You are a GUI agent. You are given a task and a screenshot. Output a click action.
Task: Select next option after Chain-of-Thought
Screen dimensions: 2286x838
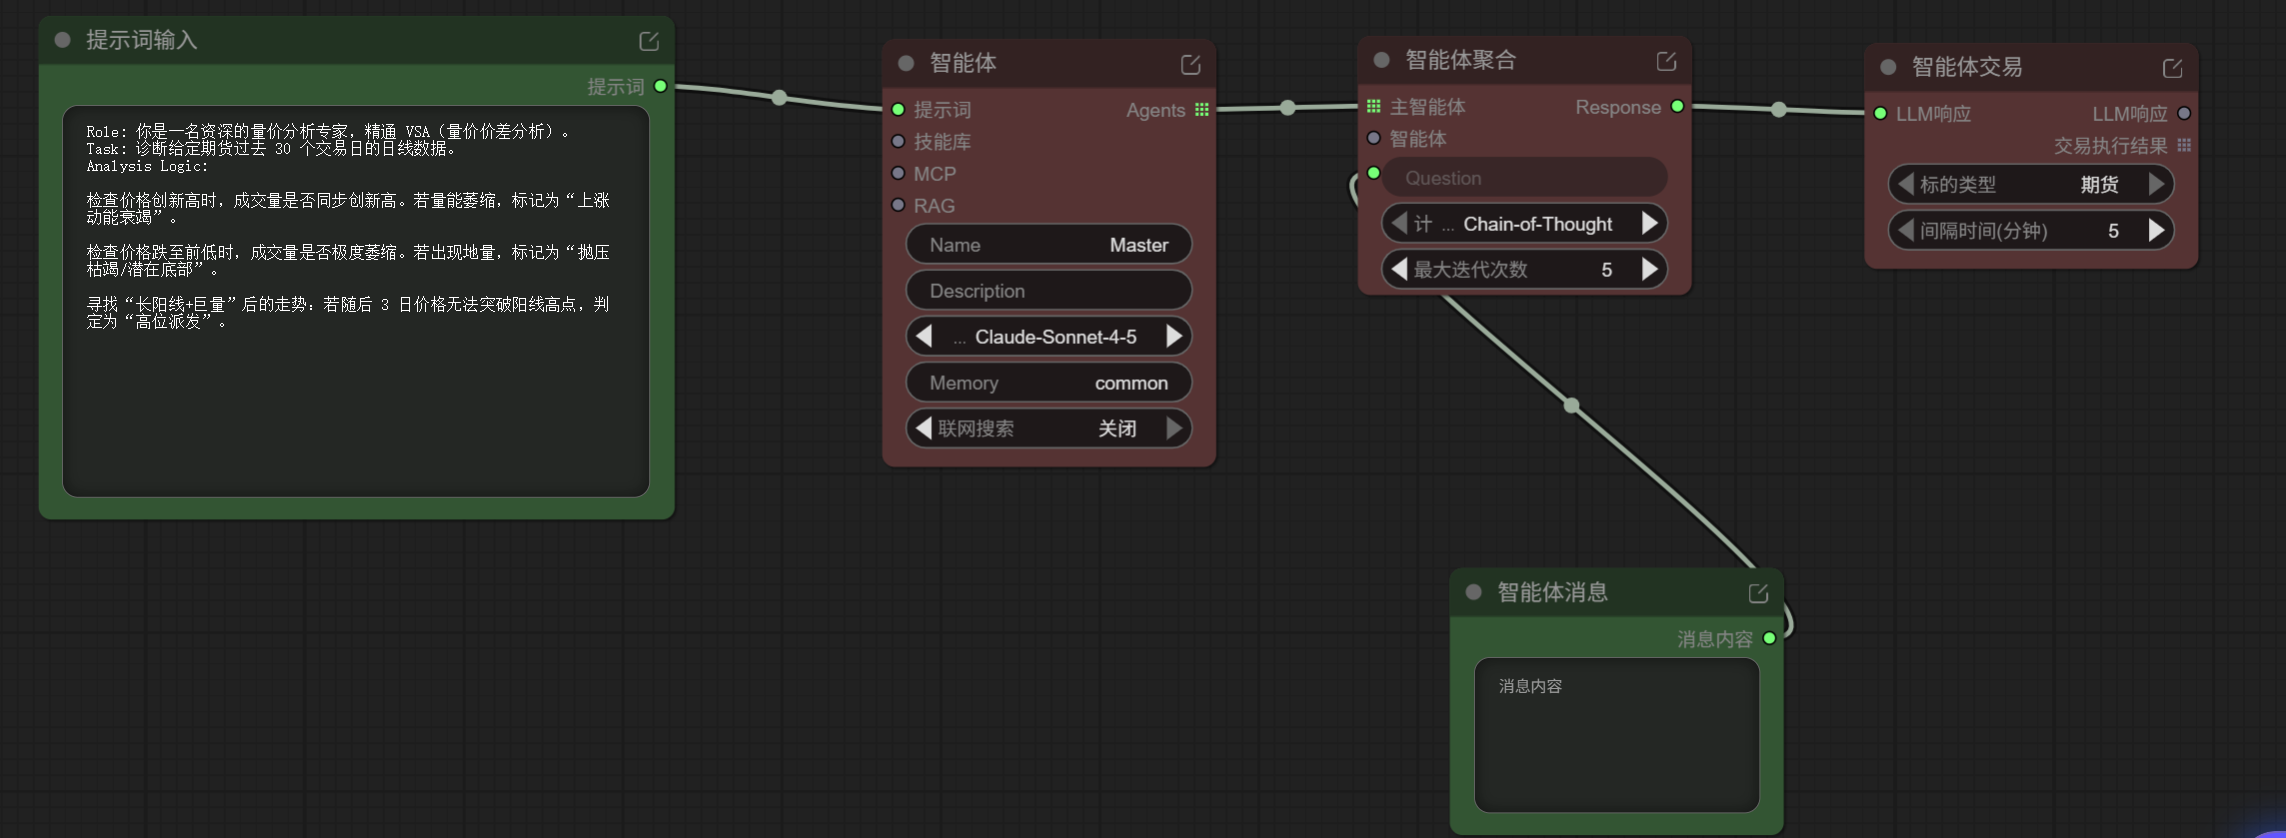tap(1649, 224)
